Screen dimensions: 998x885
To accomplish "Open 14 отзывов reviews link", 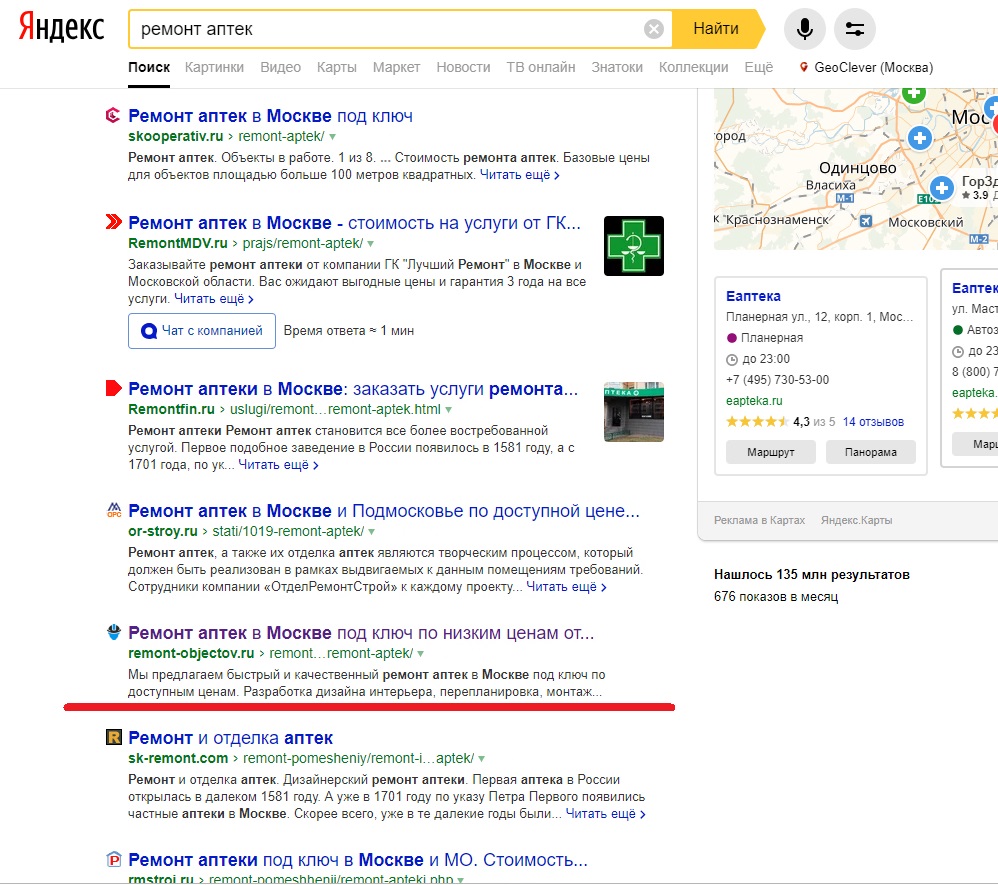I will [873, 421].
